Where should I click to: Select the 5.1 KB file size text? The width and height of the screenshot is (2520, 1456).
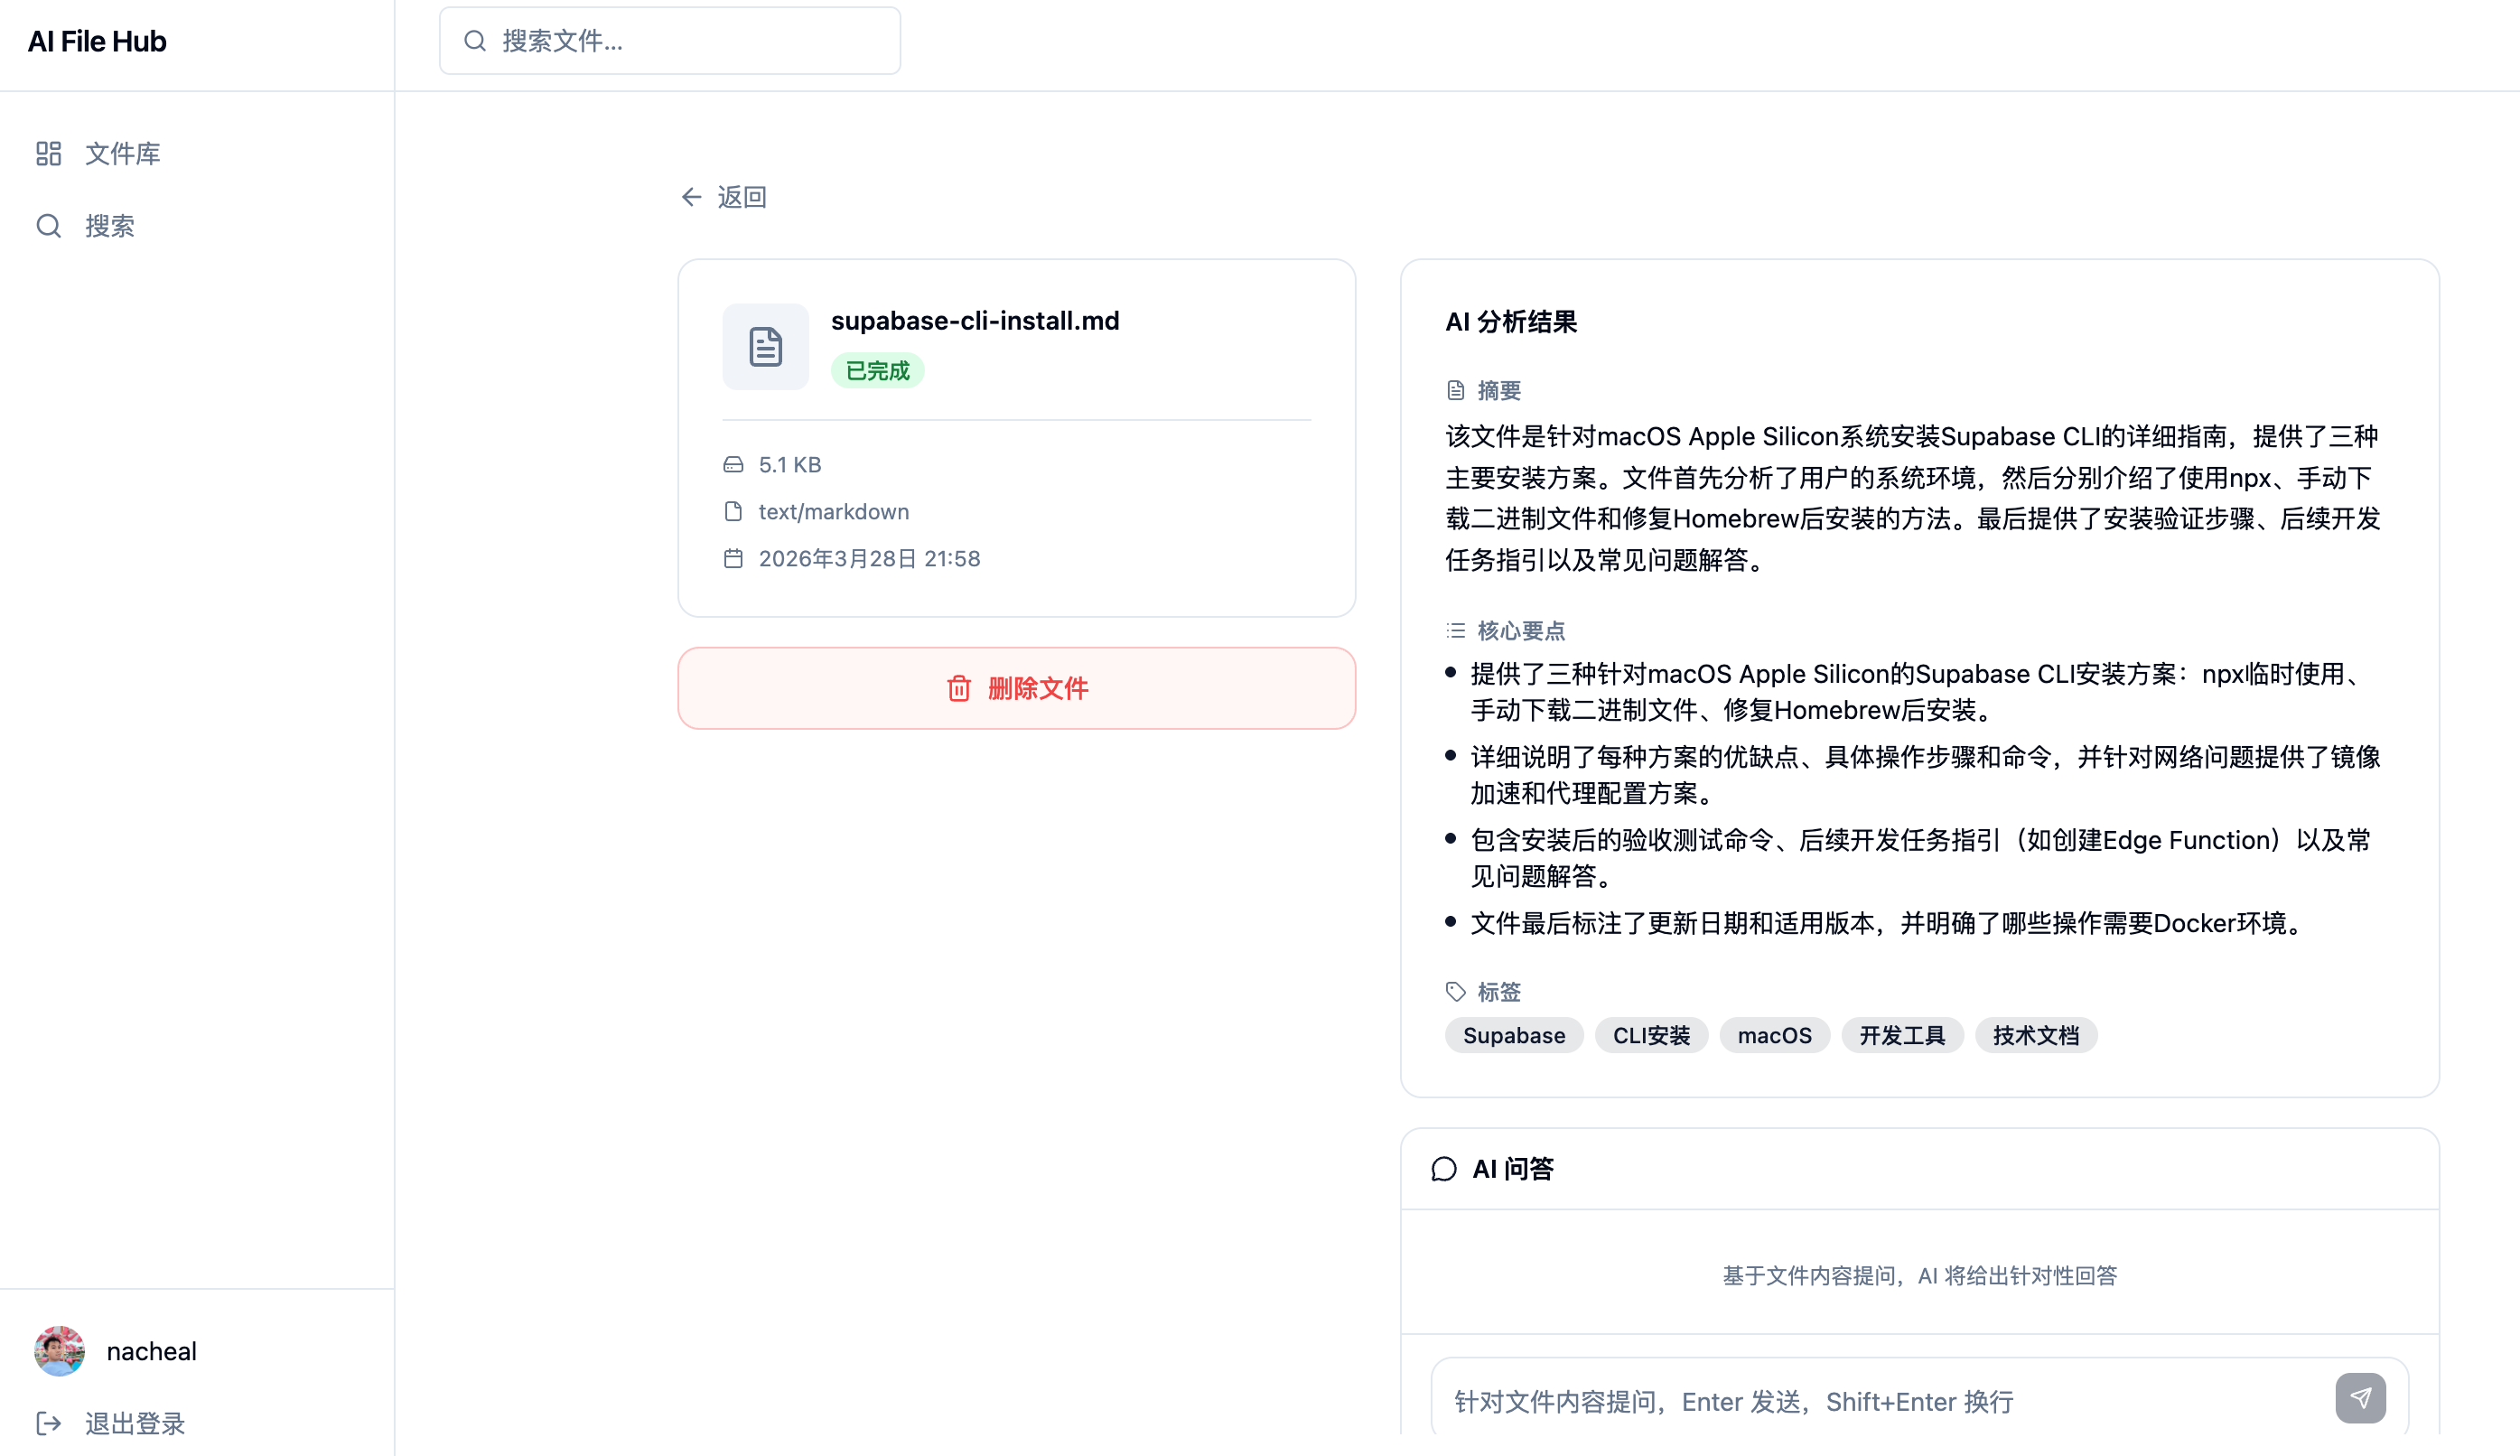tap(790, 465)
